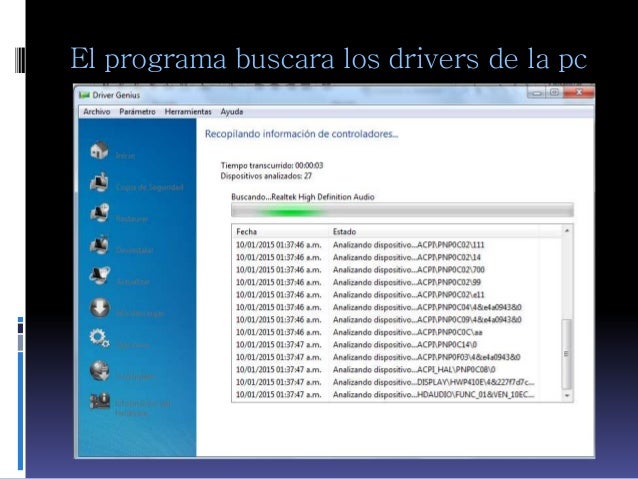Click the Driver Genius title bar icon

coord(84,95)
